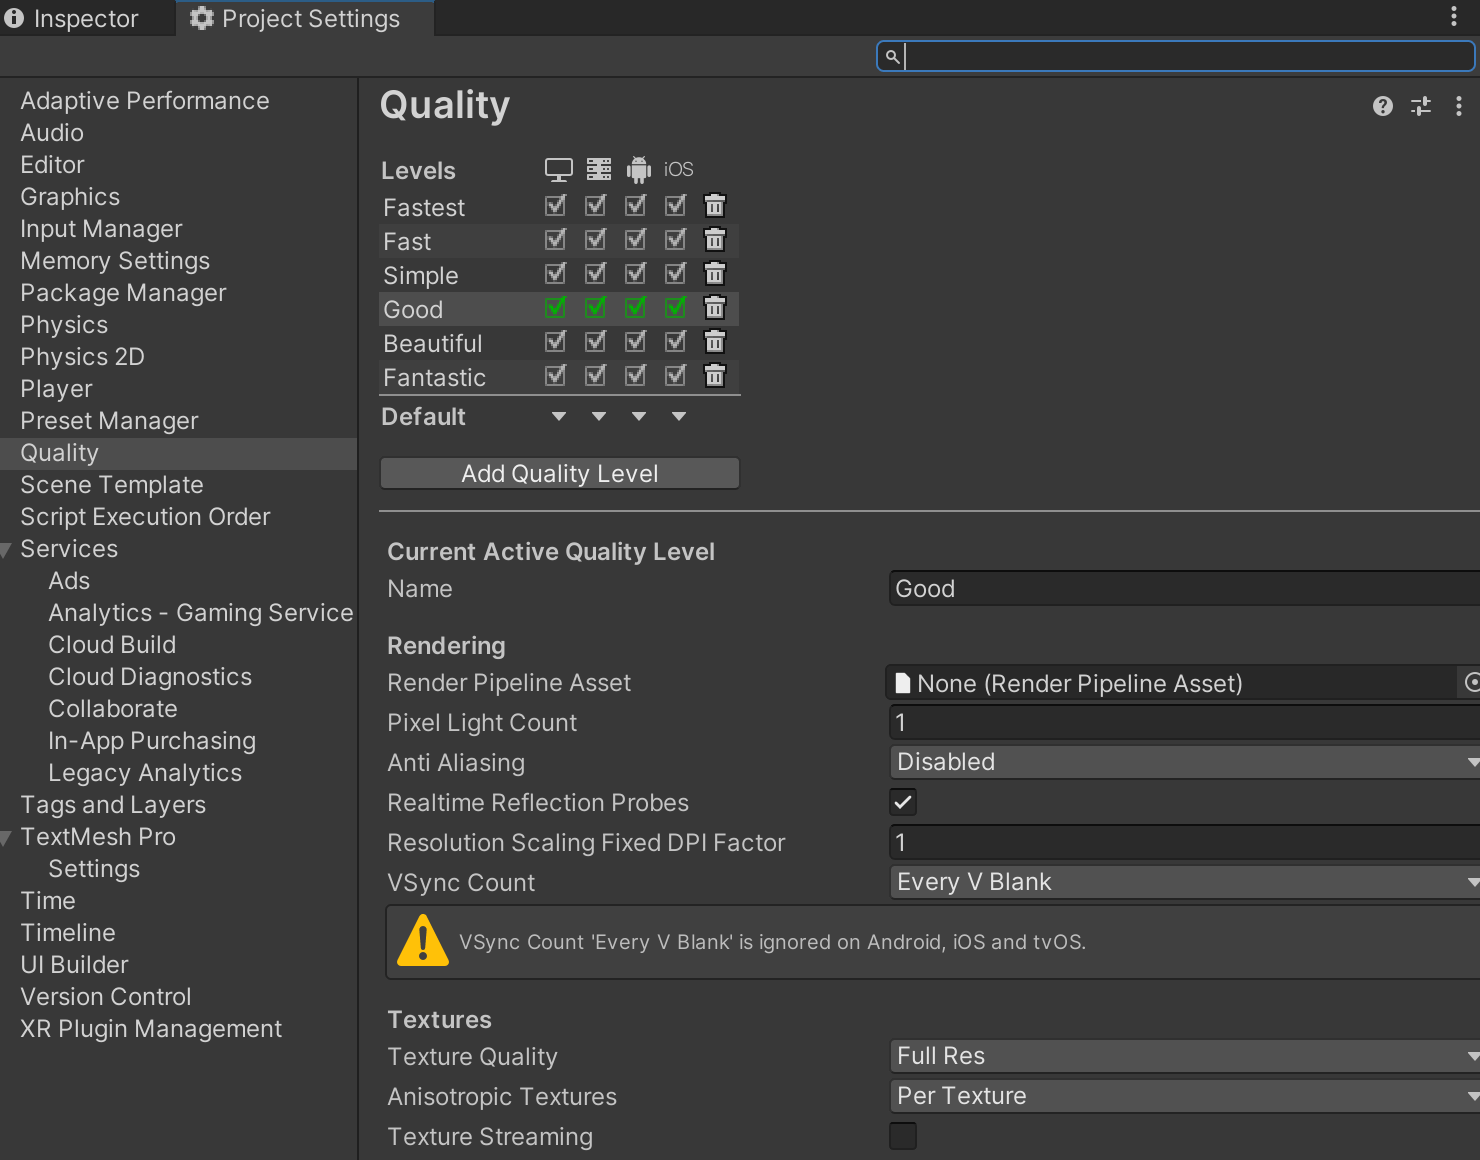Delete the Fastest quality level
1480x1160 pixels.
(x=714, y=206)
